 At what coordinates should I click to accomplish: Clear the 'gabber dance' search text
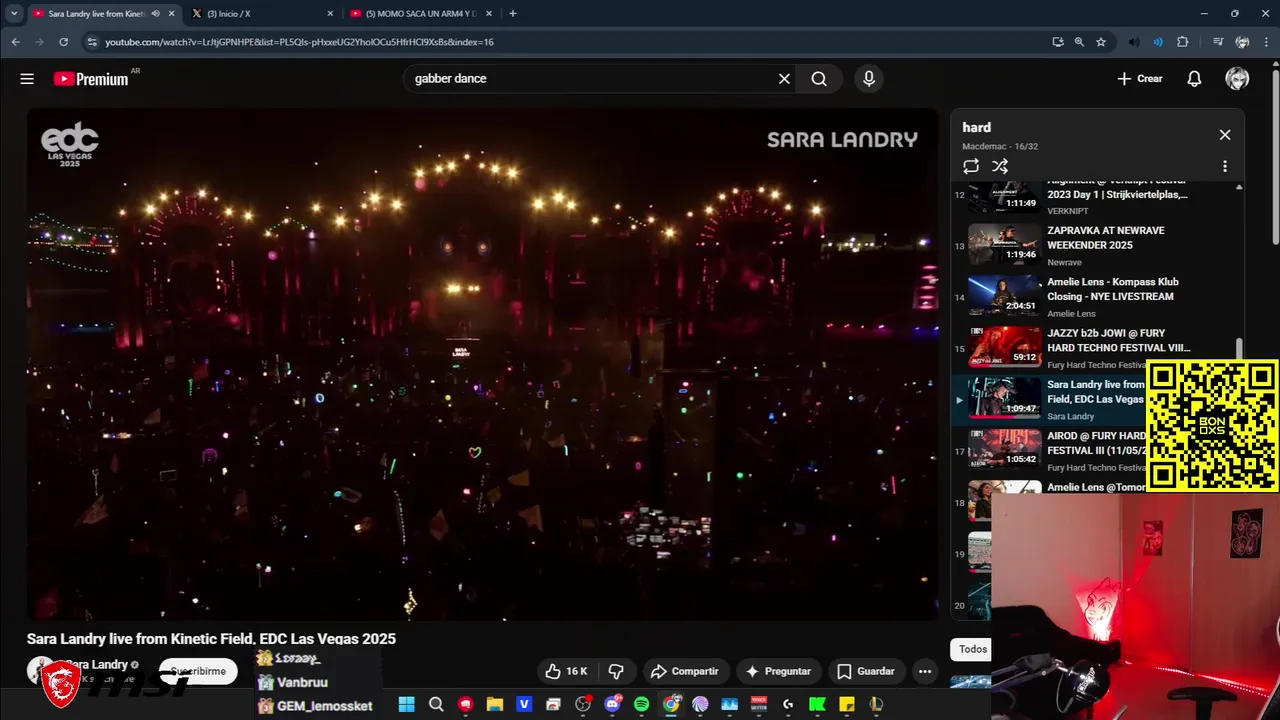pos(784,79)
